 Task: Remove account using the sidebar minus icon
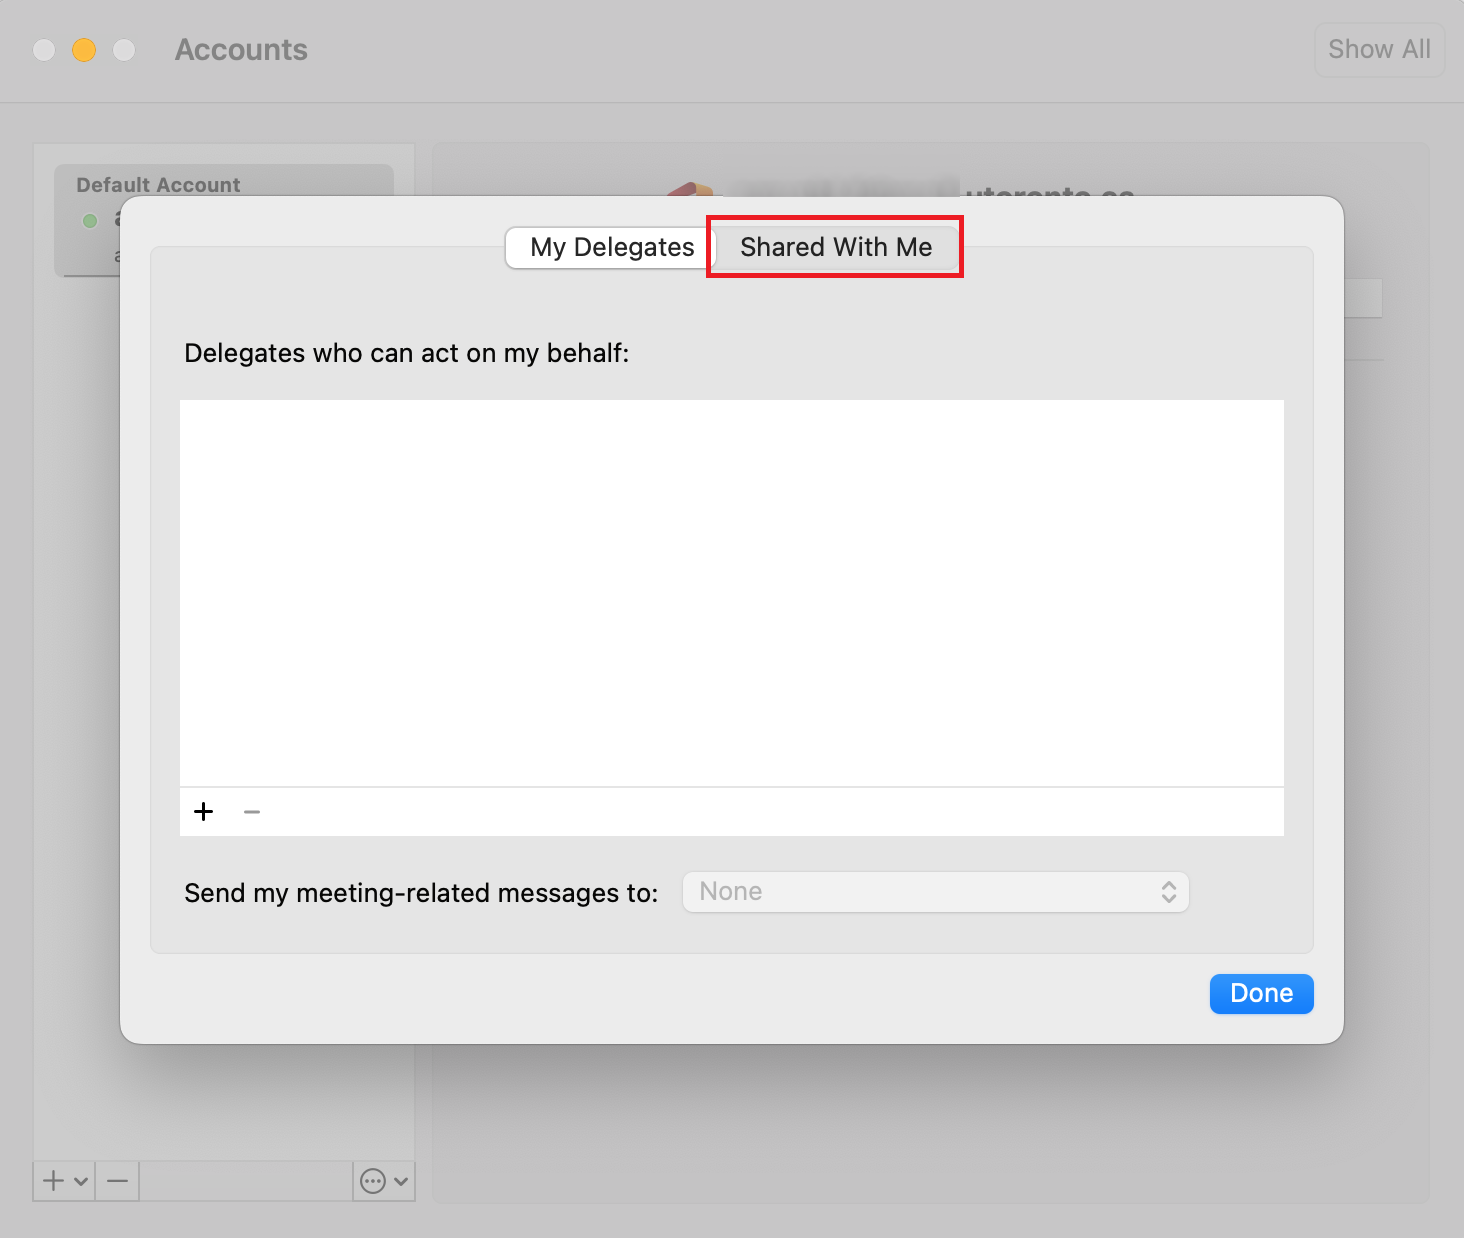[118, 1181]
